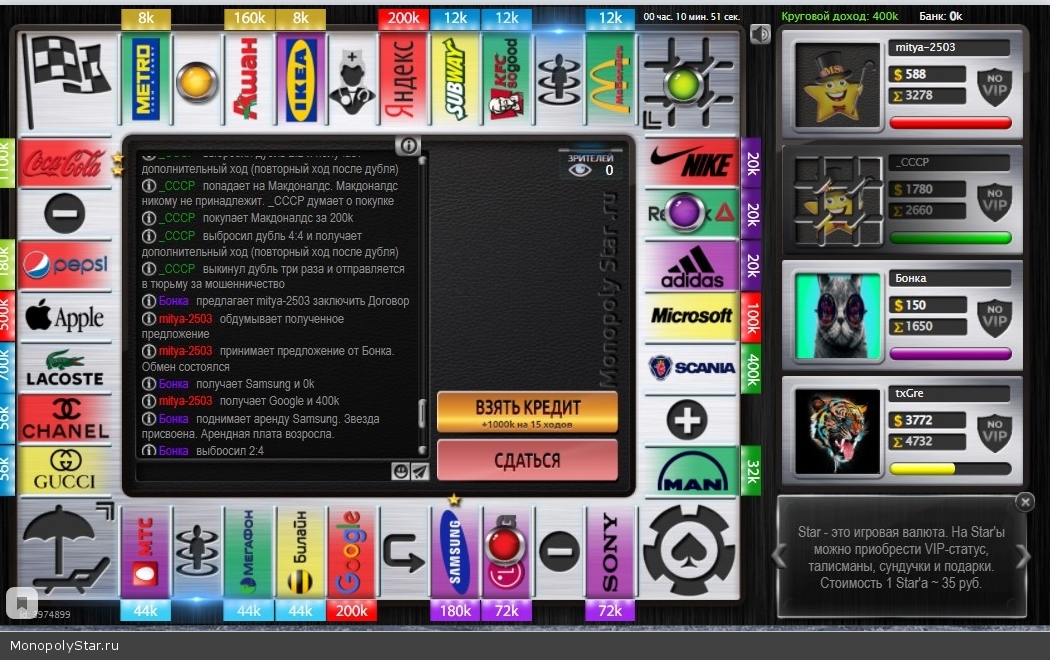This screenshot has height=660, width=1050.
Task: Select the Subway property cell
Action: 455,79
